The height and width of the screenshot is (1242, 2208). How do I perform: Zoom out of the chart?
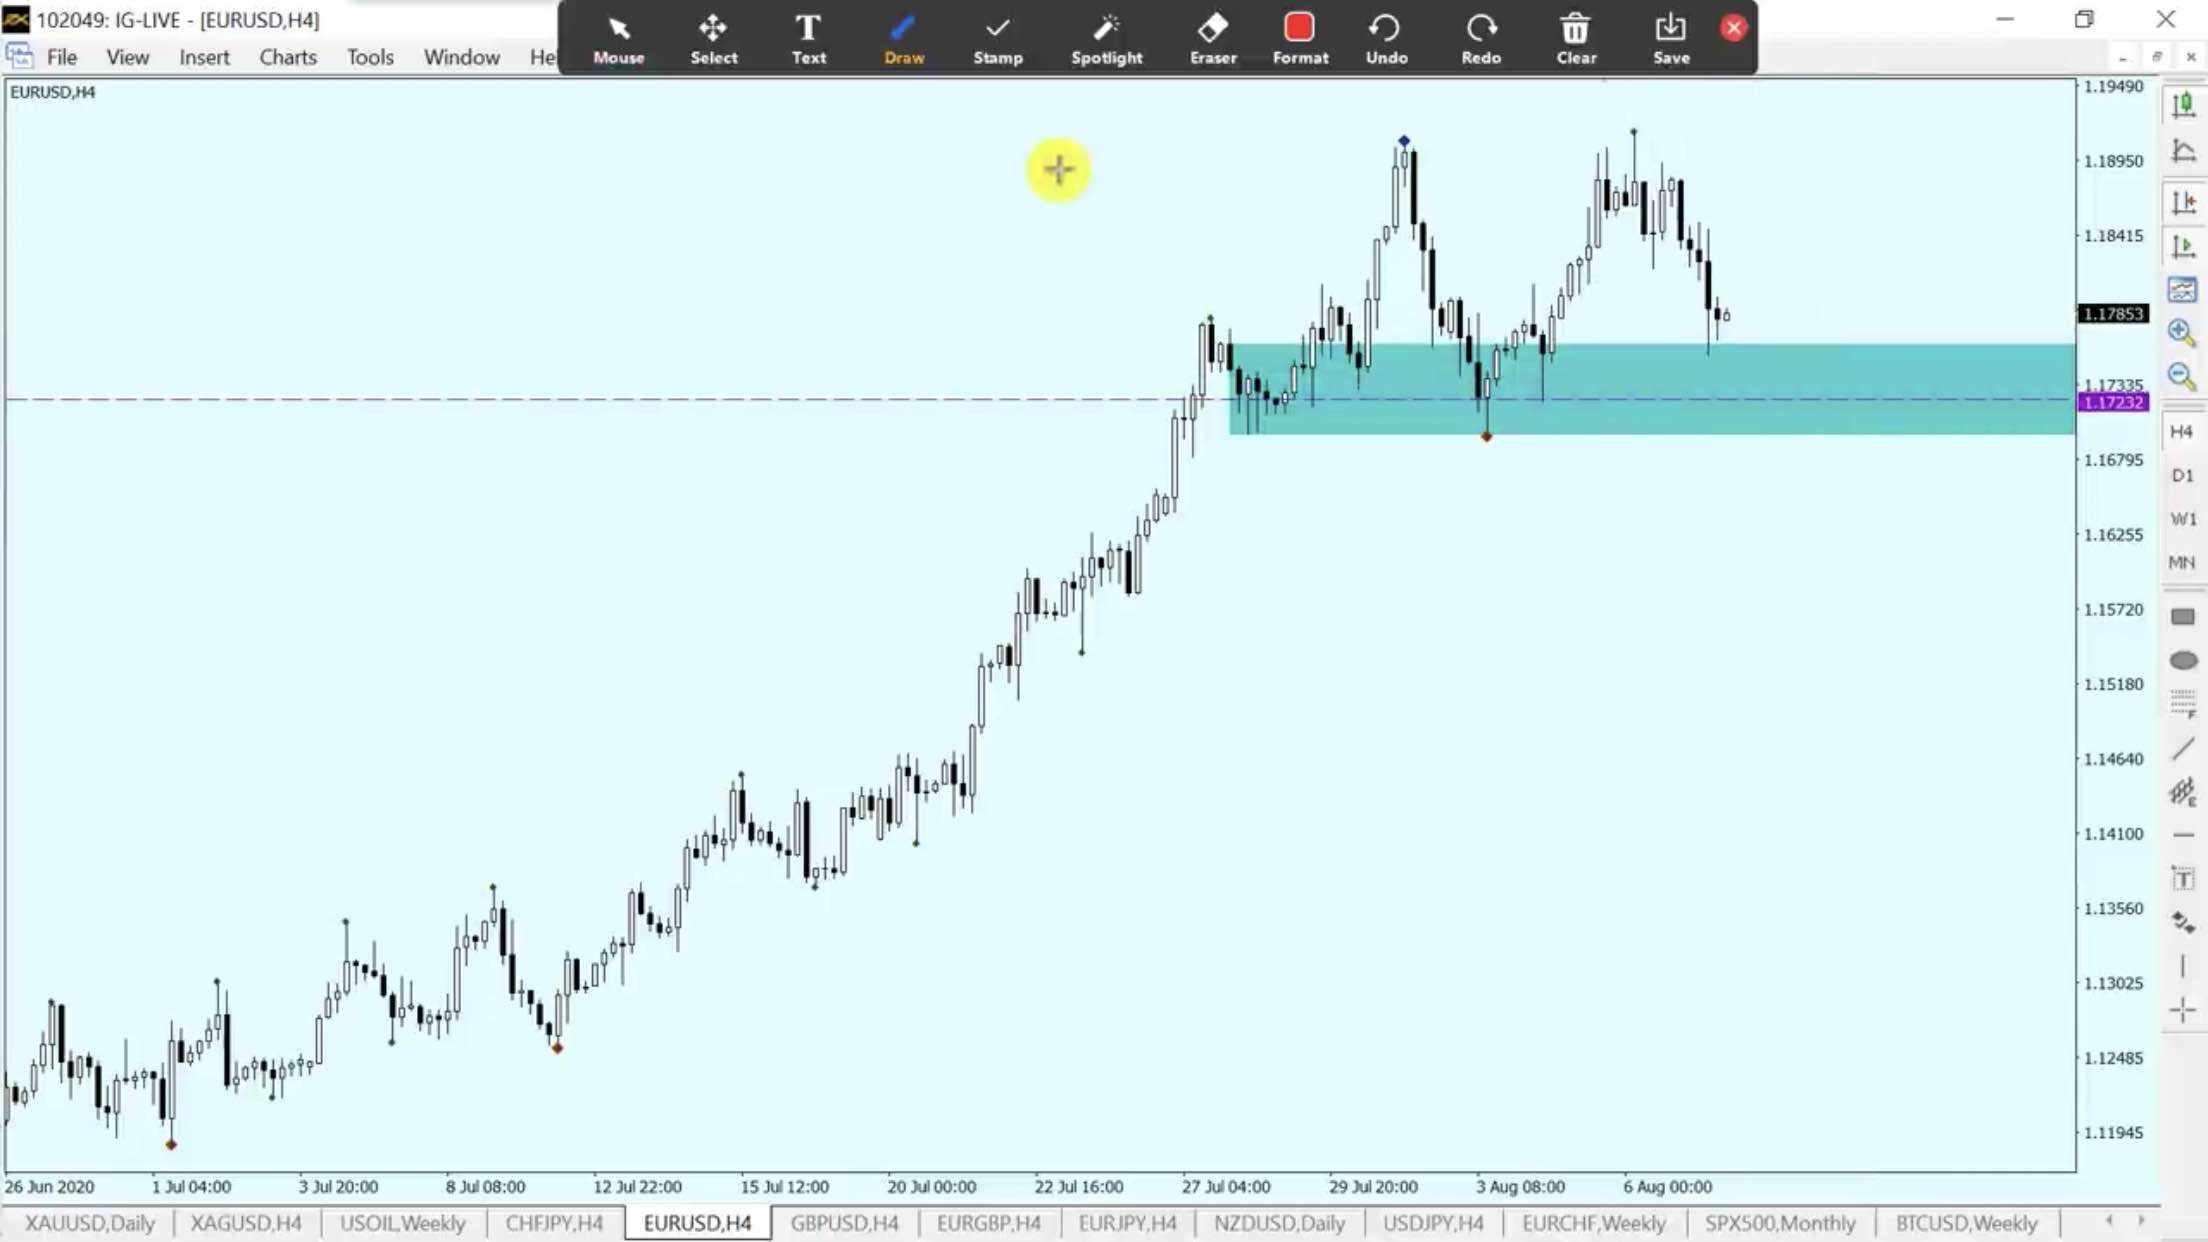pos(2182,377)
